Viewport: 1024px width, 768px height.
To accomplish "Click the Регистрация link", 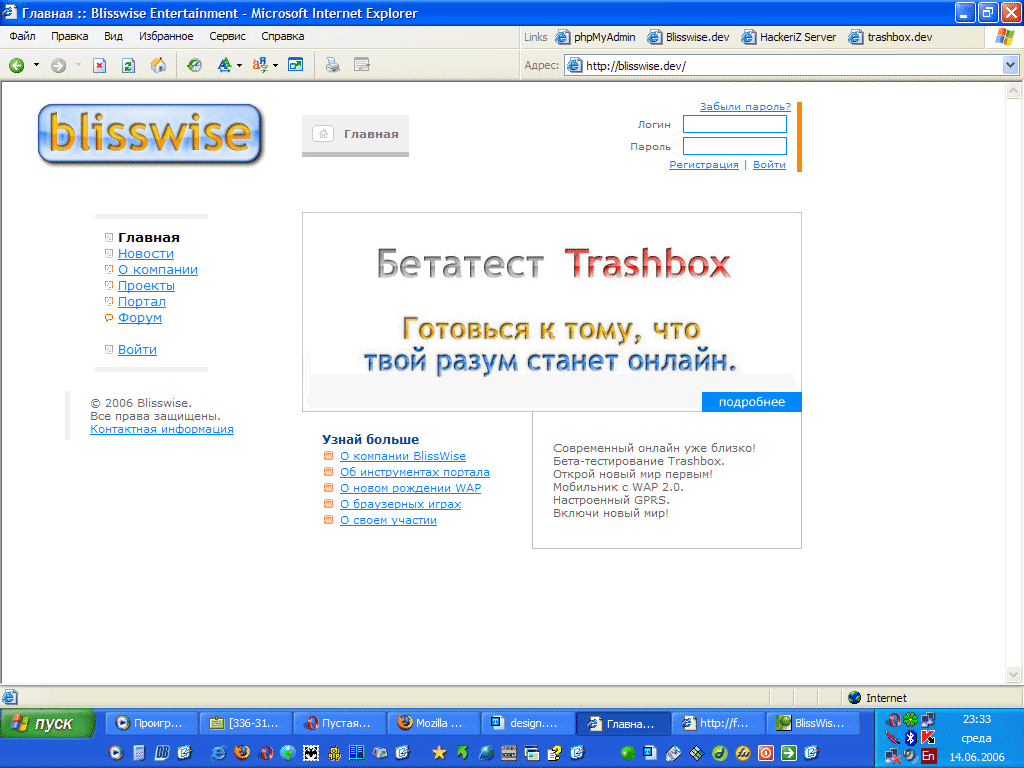I will tap(703, 165).
